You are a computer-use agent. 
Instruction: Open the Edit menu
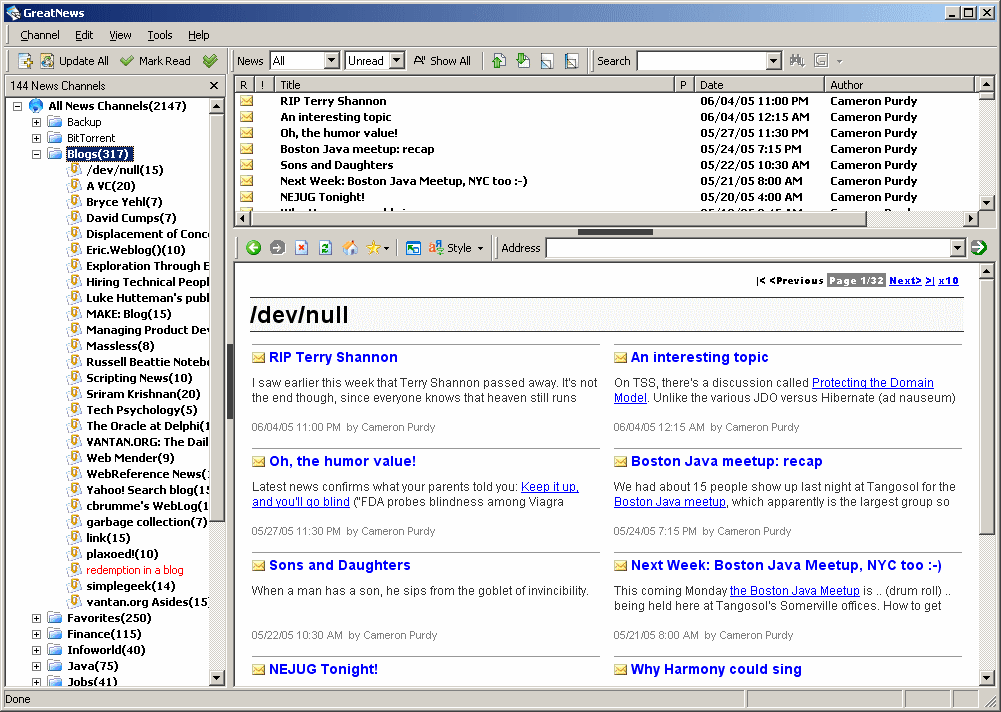click(x=84, y=35)
